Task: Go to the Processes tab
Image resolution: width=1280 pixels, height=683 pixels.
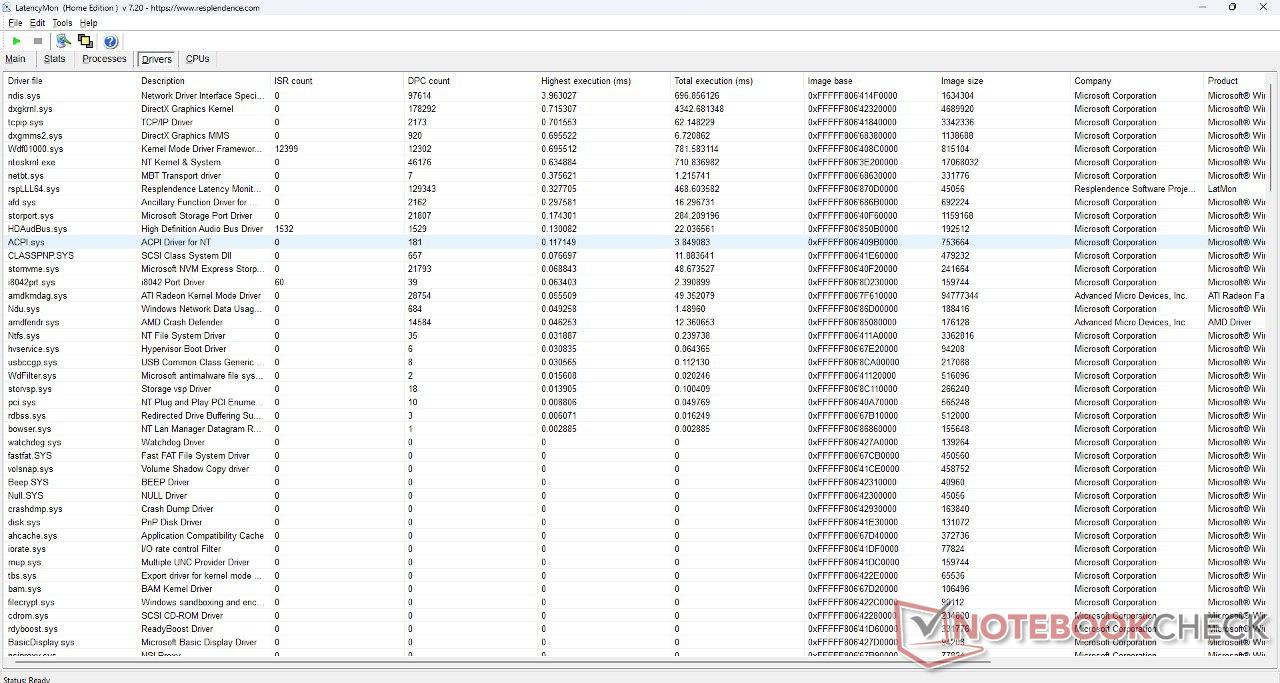Action: 104,59
